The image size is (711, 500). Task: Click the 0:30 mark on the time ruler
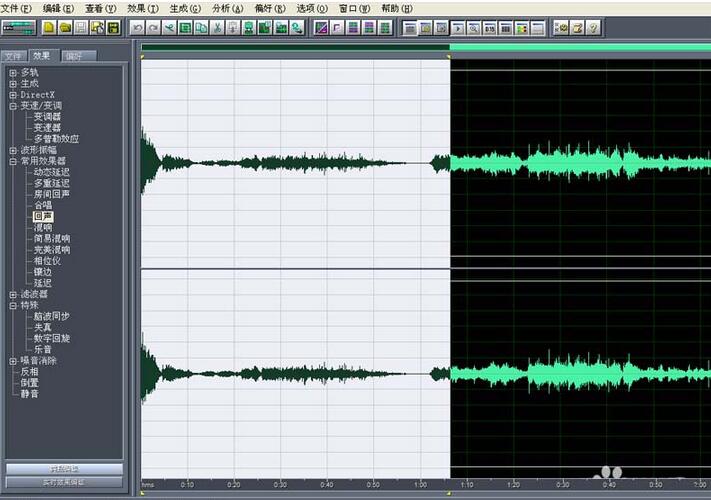pyautogui.click(x=279, y=485)
